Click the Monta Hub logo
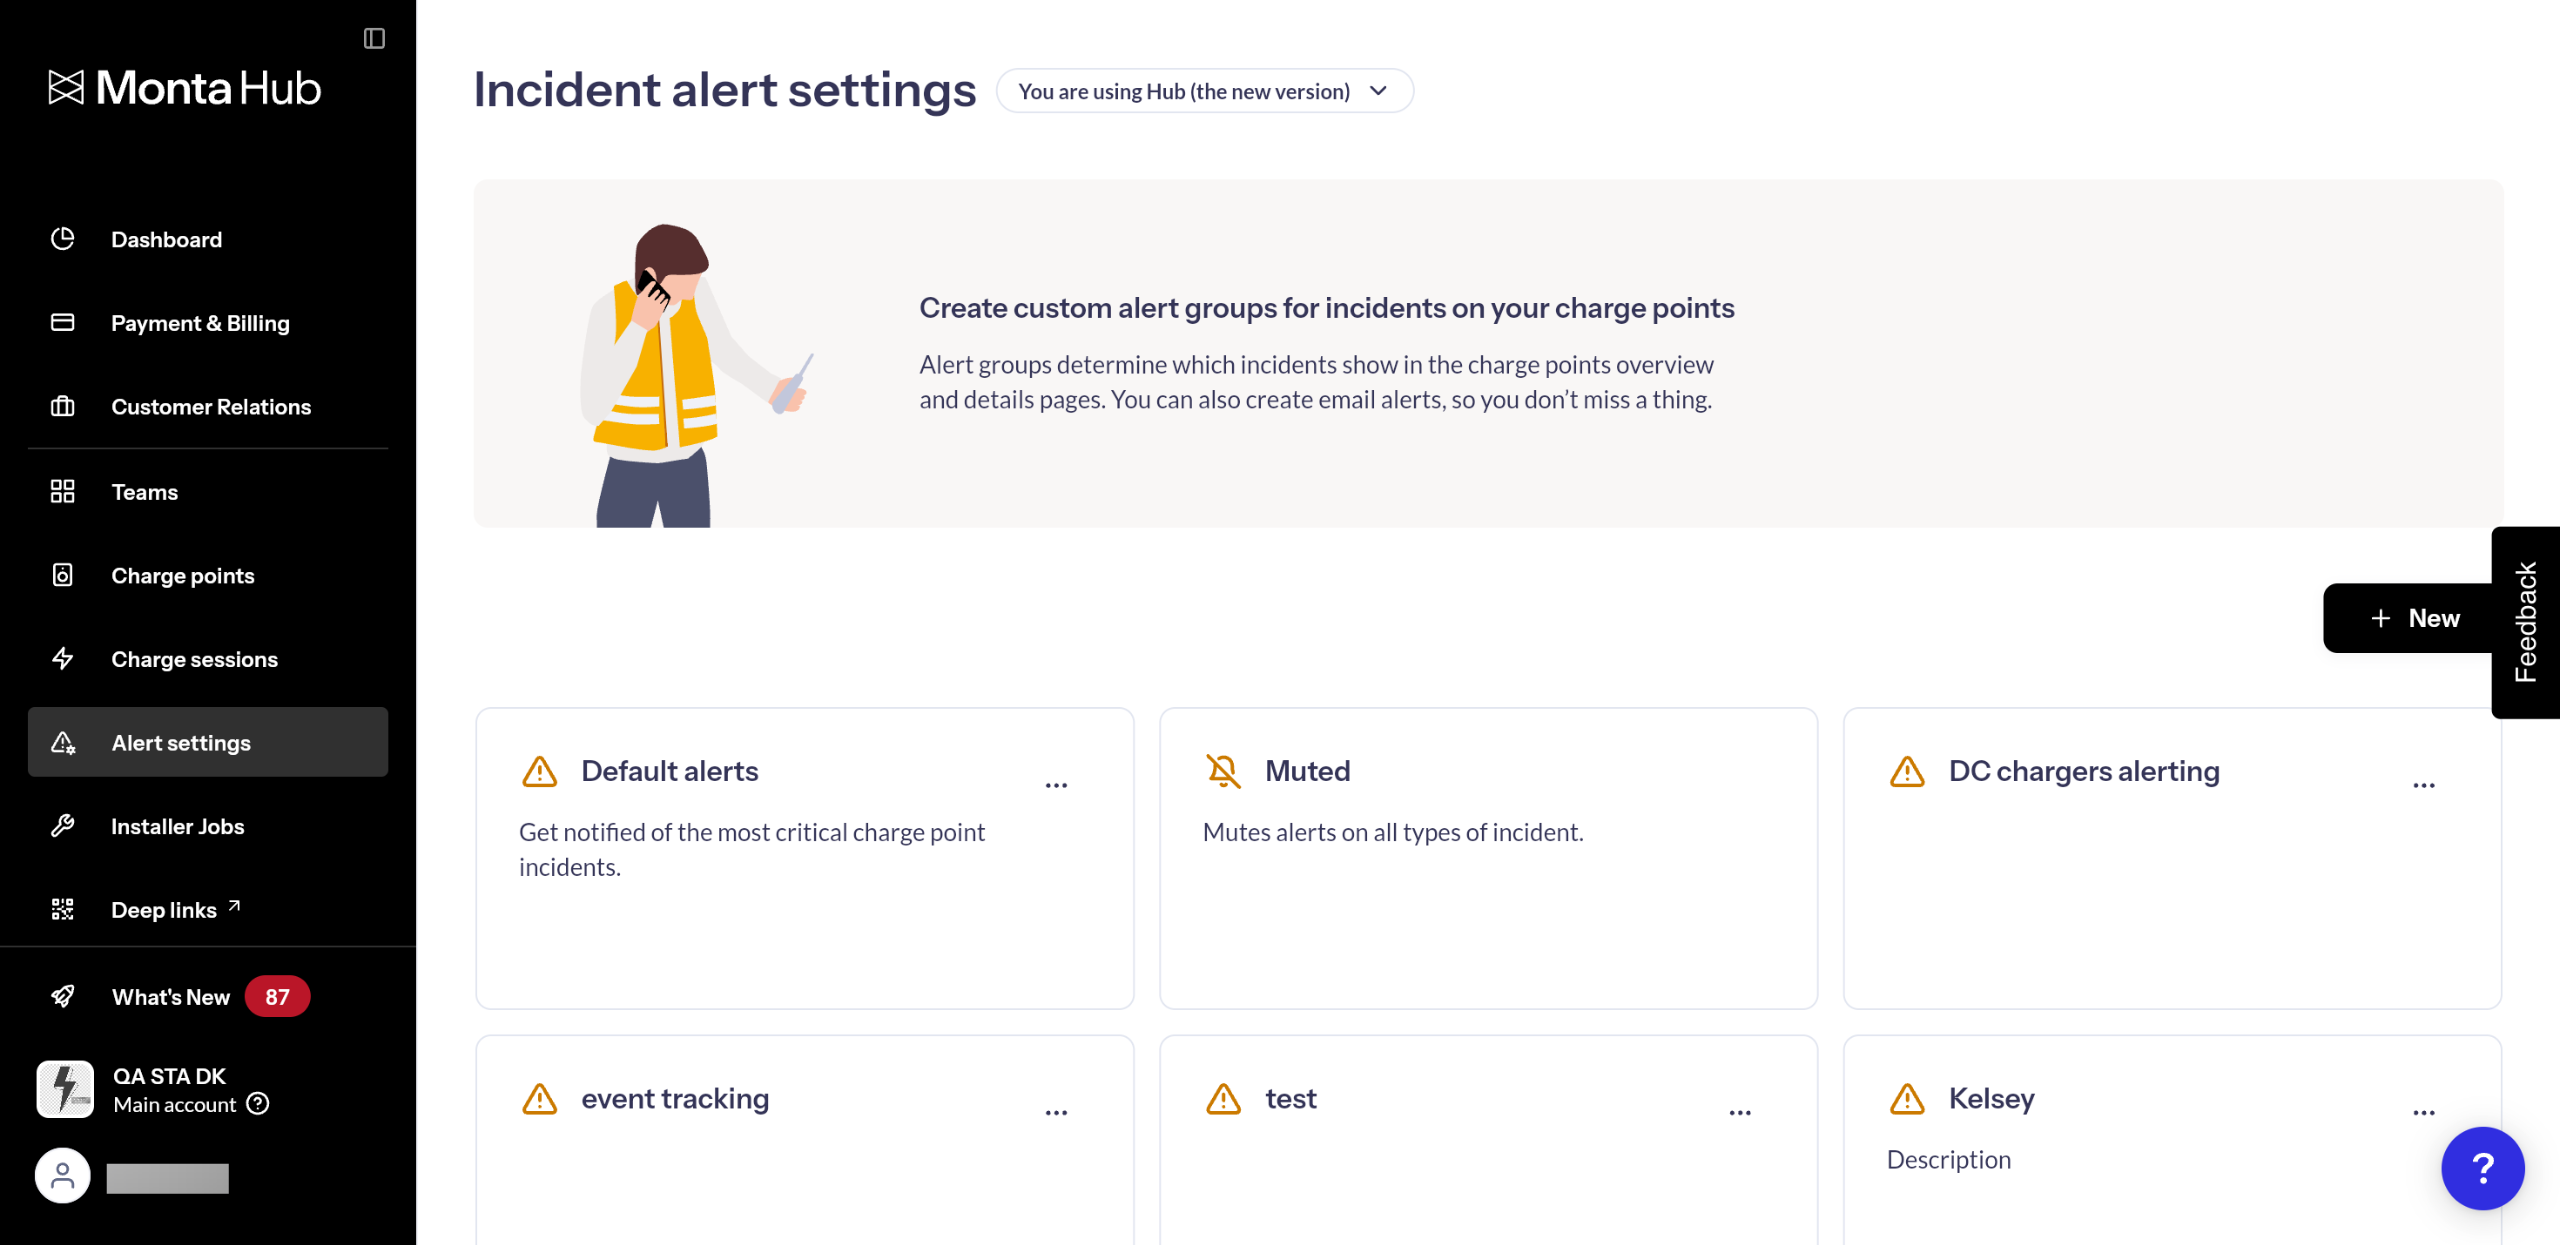The width and height of the screenshot is (2560, 1245). [185, 88]
